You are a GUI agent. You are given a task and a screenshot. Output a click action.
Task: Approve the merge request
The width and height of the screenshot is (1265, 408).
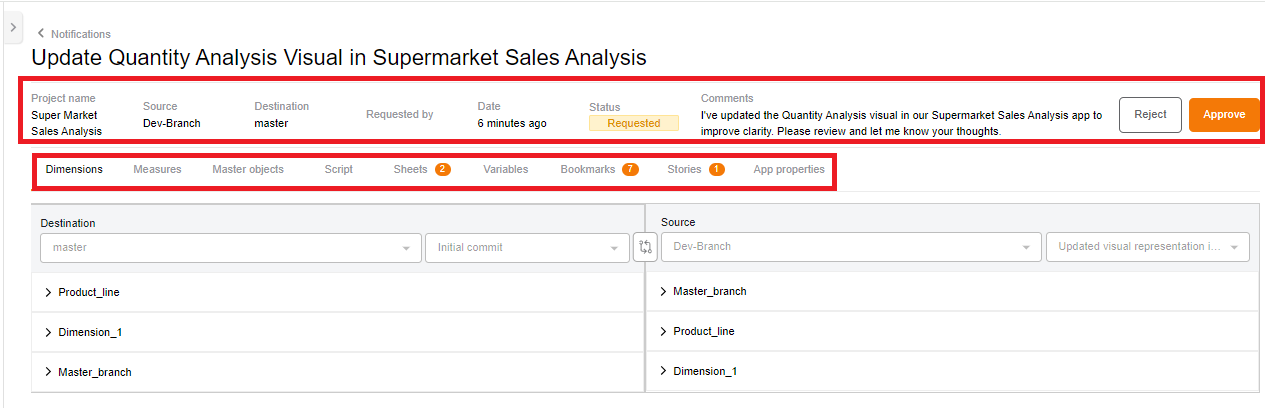(1224, 114)
